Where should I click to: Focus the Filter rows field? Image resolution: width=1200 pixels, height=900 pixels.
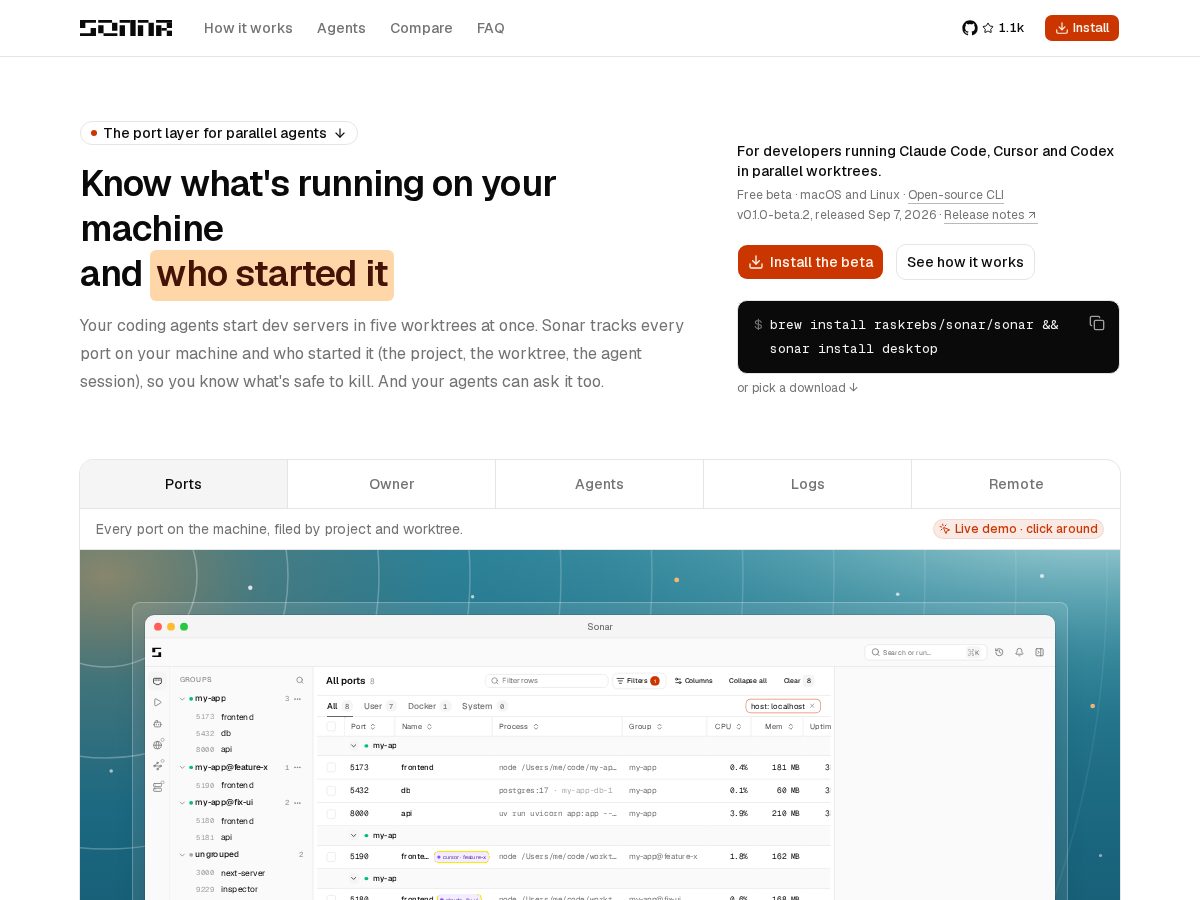547,680
